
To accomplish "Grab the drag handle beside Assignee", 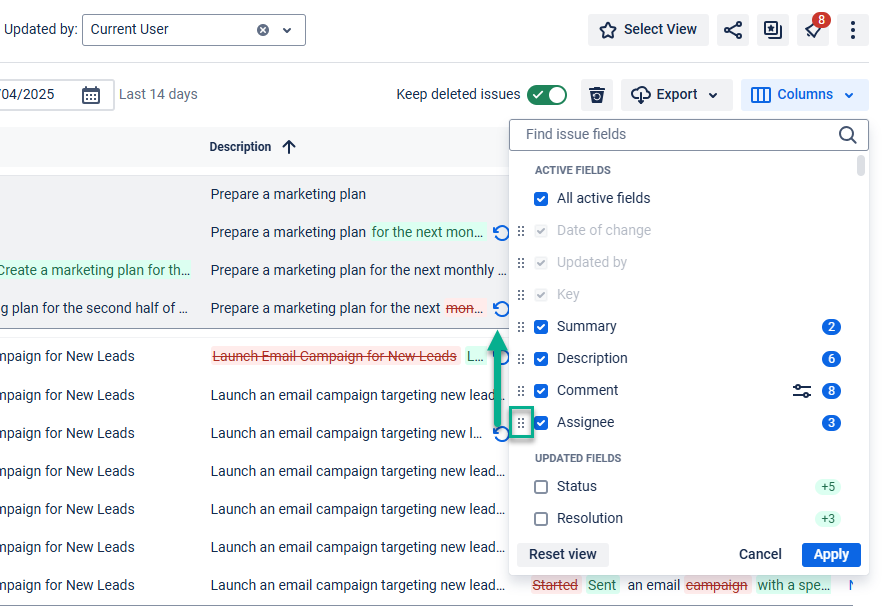I will click(x=521, y=423).
